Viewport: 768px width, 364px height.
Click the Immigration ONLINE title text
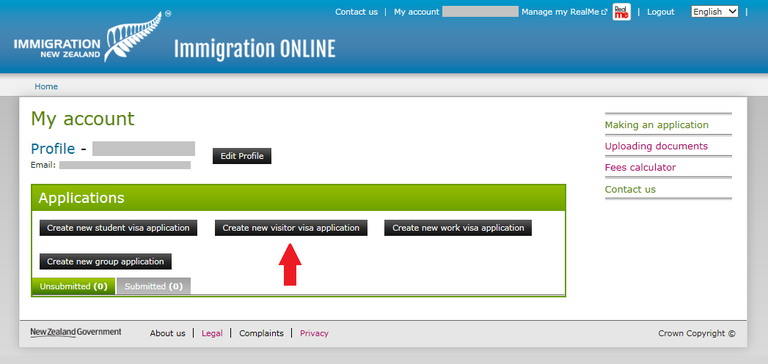click(255, 49)
